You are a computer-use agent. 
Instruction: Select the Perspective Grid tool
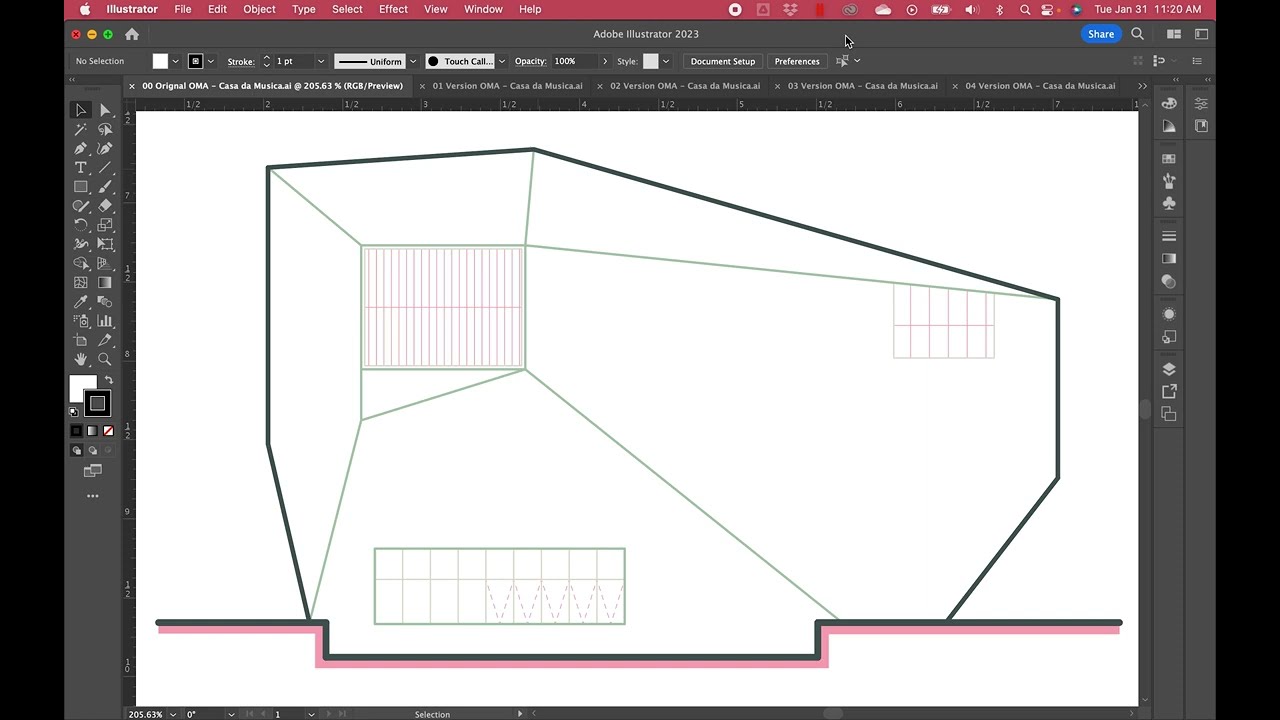(105, 264)
